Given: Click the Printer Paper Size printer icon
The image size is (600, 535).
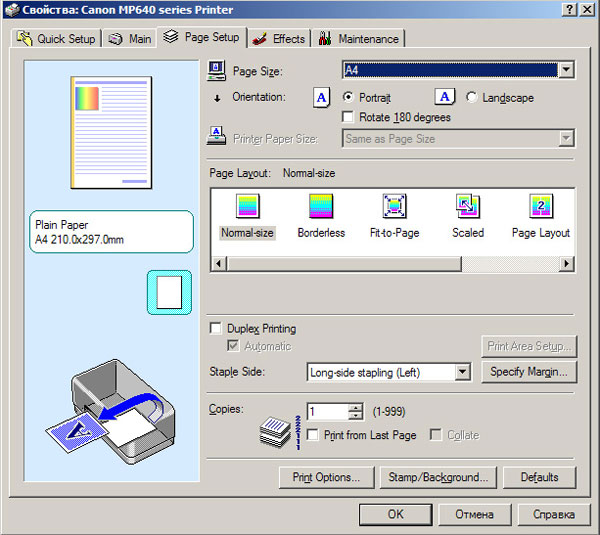Looking at the screenshot, I should [x=216, y=135].
